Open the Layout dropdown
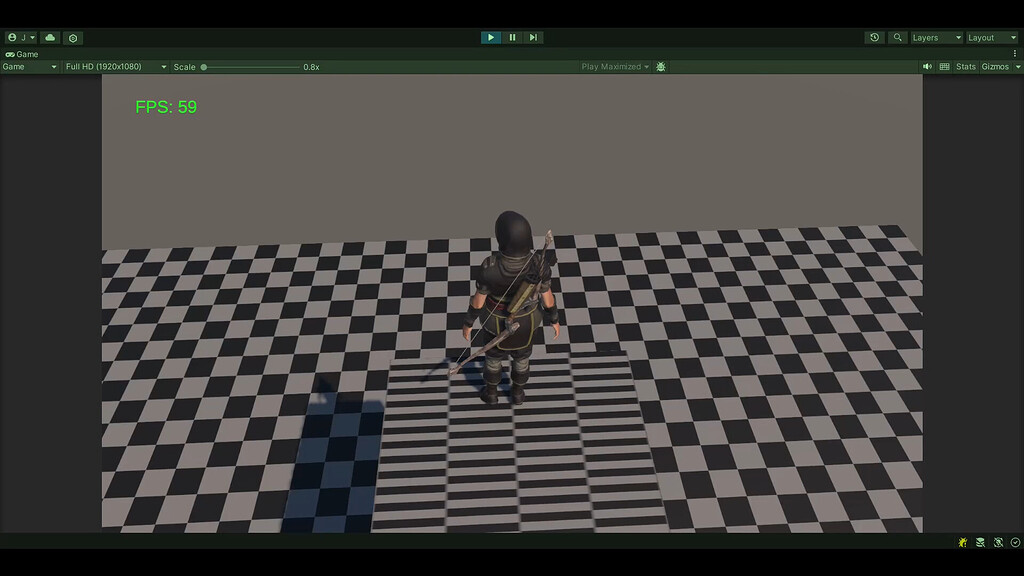Image resolution: width=1024 pixels, height=576 pixels. (x=990, y=37)
